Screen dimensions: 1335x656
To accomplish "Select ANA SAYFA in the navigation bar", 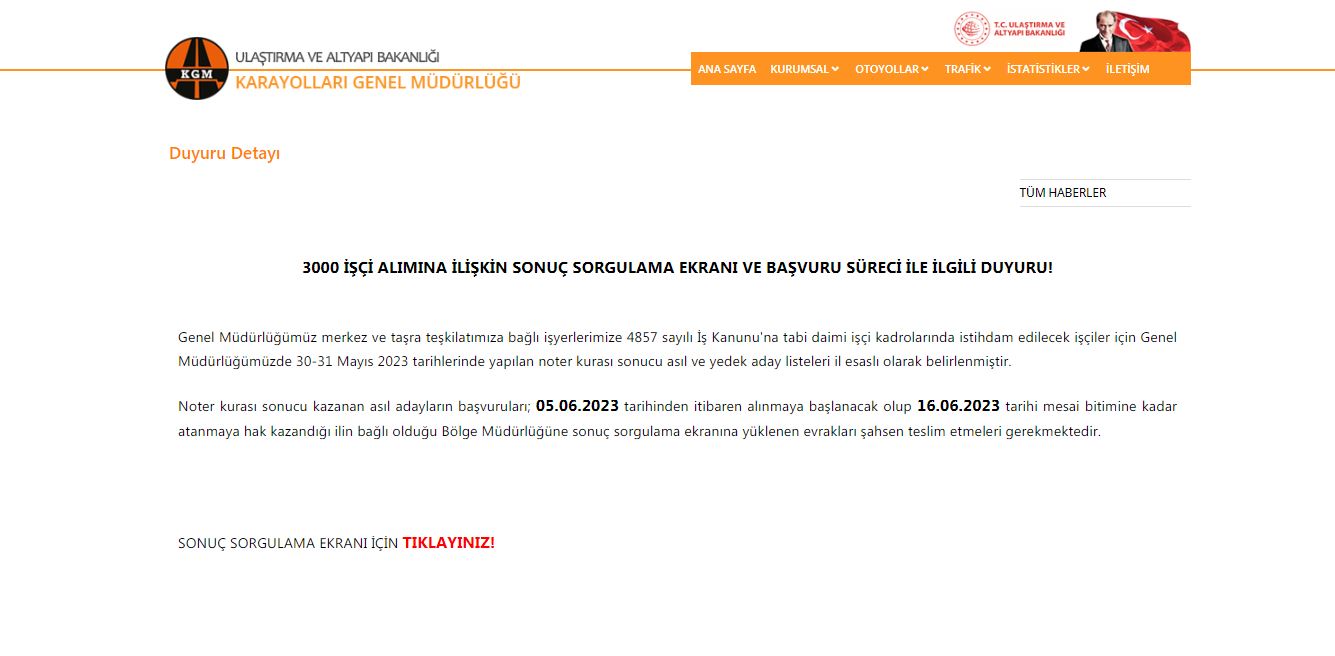I will [728, 69].
